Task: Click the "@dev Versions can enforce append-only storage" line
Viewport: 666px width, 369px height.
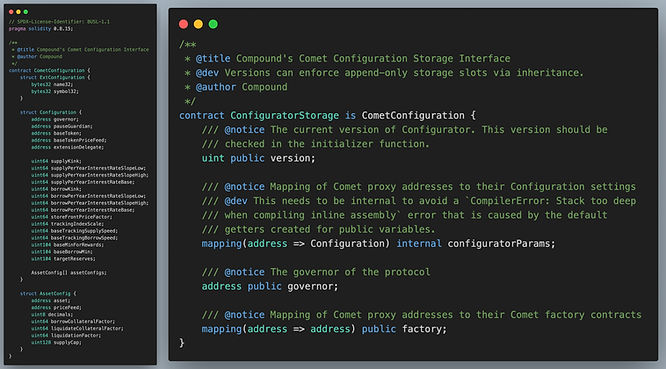Action: (x=384, y=73)
